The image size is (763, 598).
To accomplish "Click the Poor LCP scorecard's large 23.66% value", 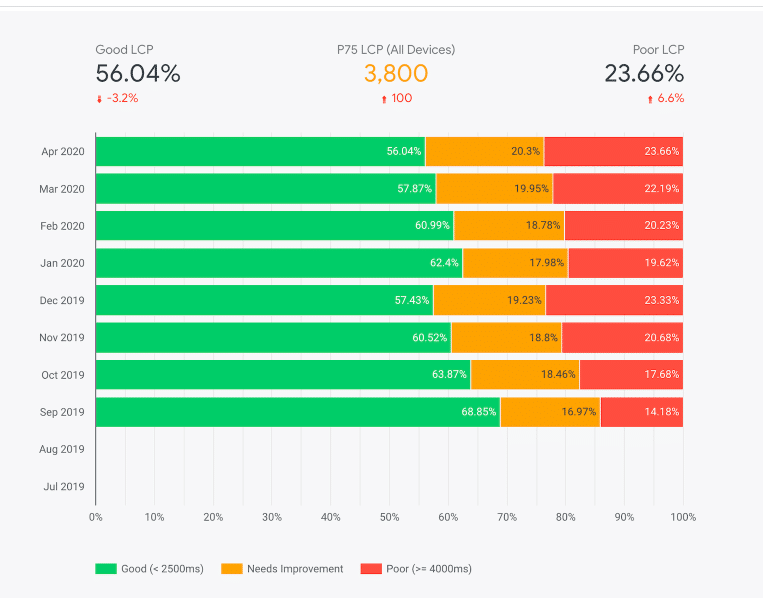I will tap(644, 73).
